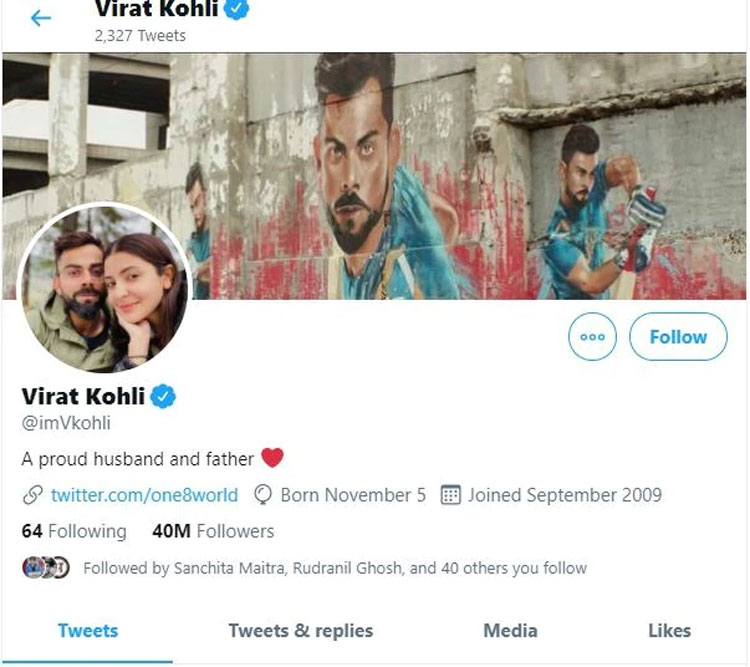Switch to the Likes tab
The image size is (750, 667).
point(669,630)
